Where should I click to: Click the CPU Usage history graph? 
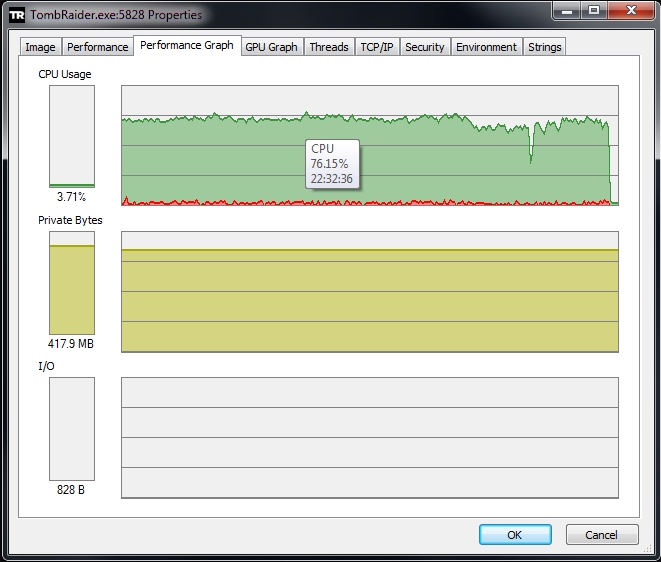pyautogui.click(x=370, y=145)
